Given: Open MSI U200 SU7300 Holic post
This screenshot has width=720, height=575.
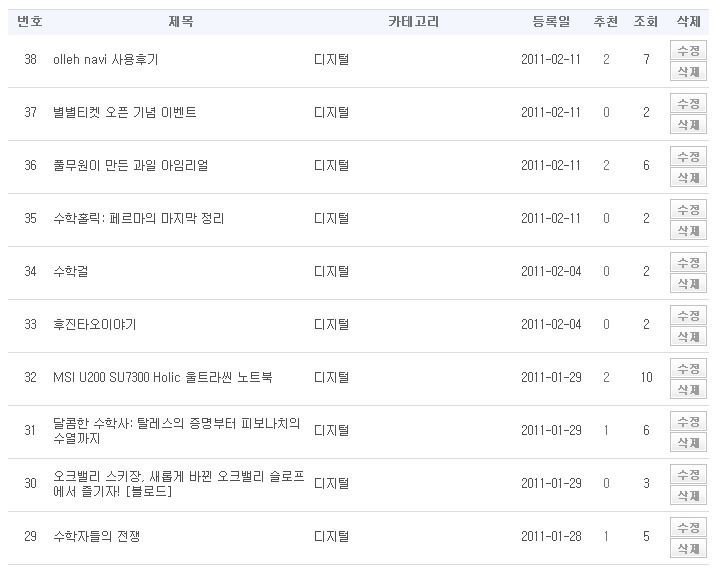Looking at the screenshot, I should click(163, 377).
